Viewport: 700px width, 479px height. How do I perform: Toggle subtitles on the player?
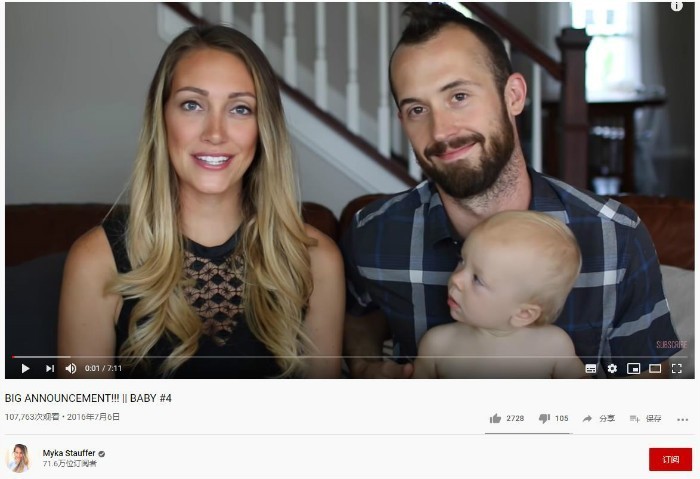coord(591,368)
